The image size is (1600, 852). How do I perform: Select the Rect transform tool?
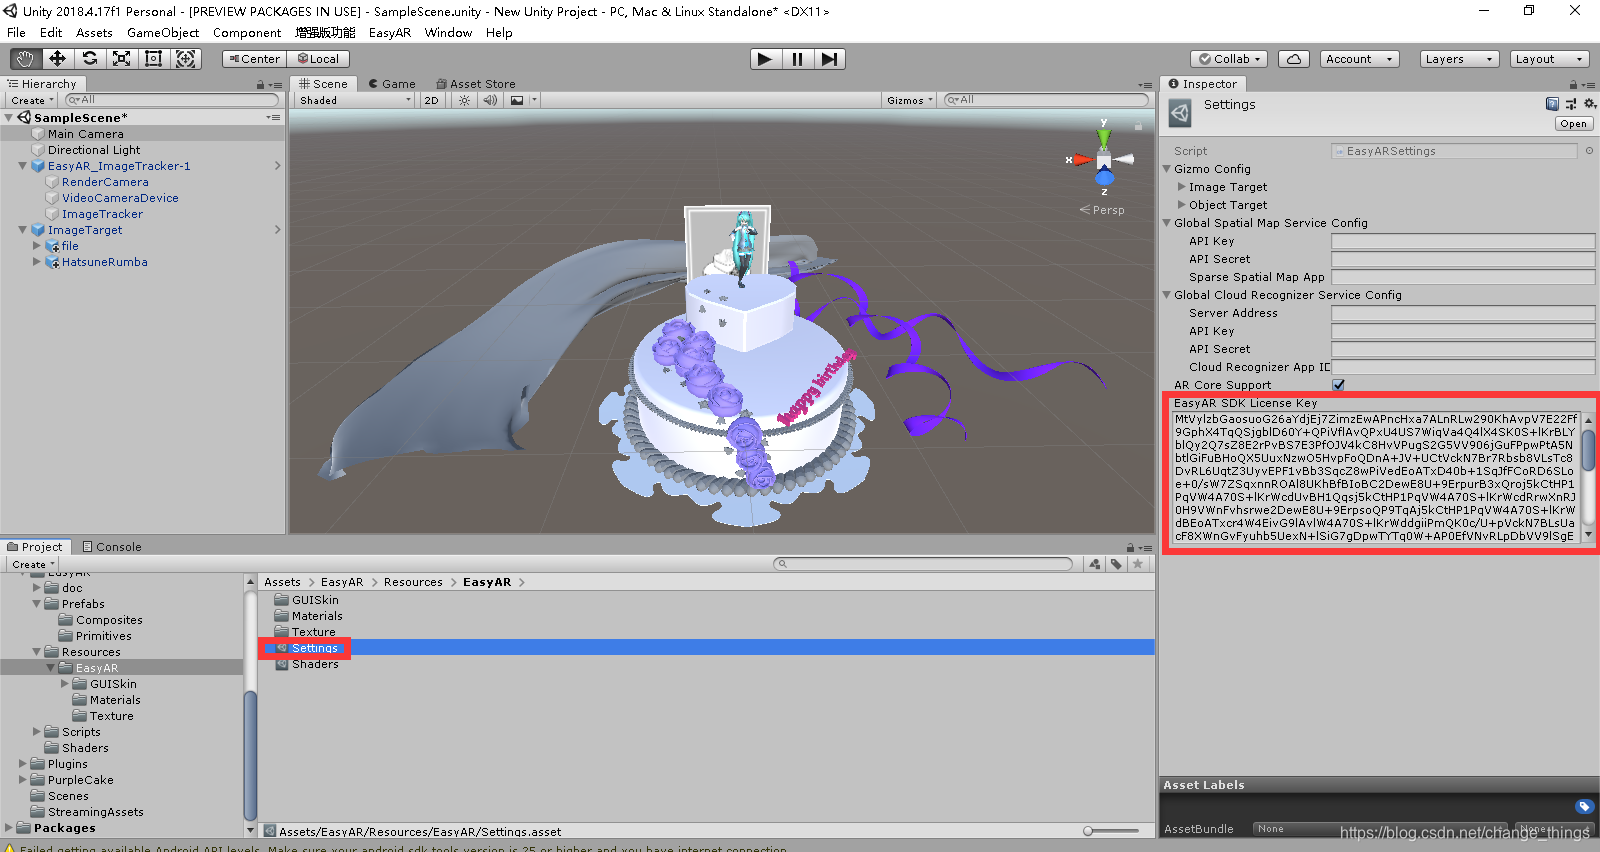click(x=153, y=59)
